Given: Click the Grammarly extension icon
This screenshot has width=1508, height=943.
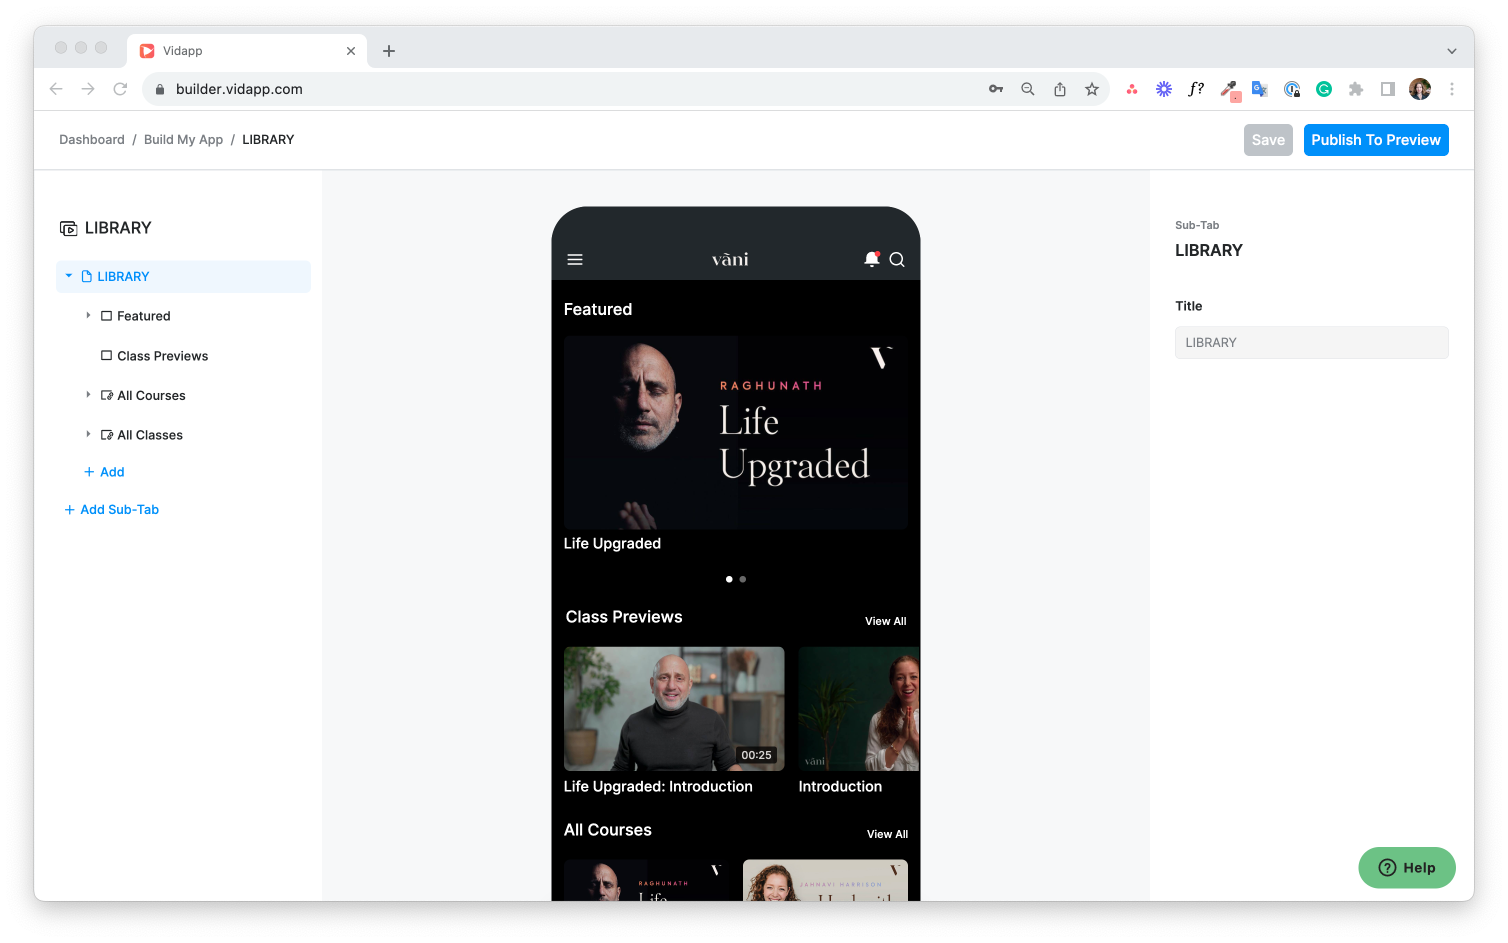Looking at the screenshot, I should coord(1324,89).
